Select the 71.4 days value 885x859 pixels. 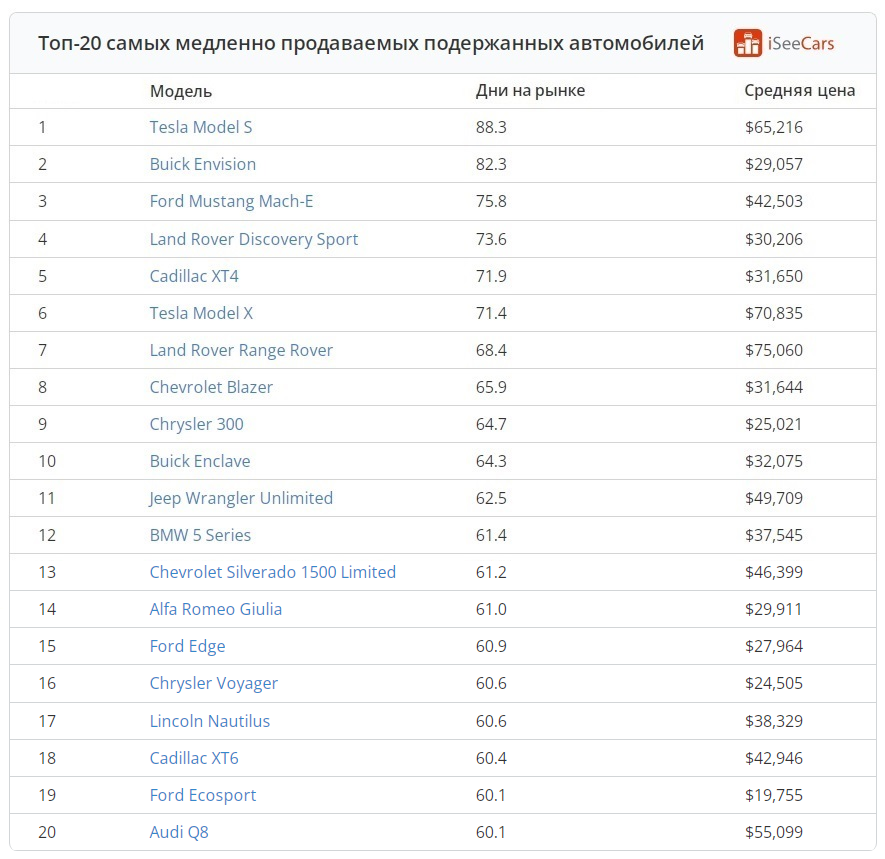coord(491,313)
